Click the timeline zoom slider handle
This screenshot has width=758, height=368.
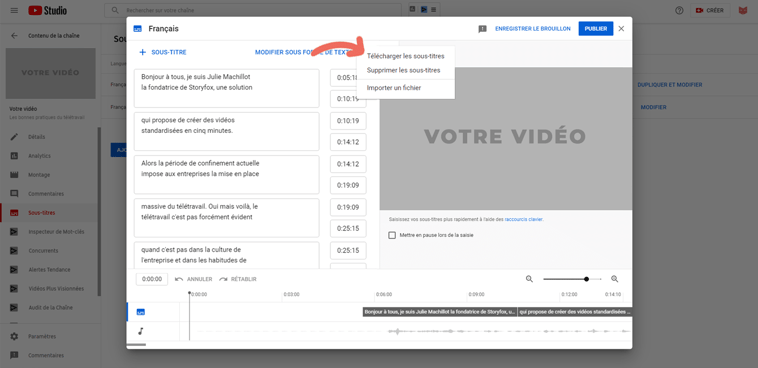point(586,279)
